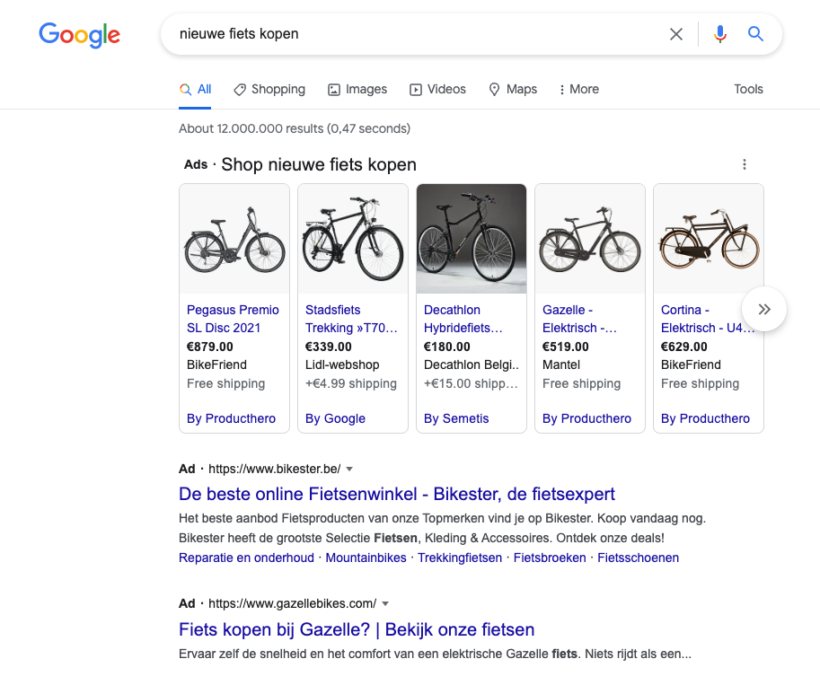The image size is (820, 694).
Task: Submit search with the magnifying glass icon
Action: pos(755,34)
